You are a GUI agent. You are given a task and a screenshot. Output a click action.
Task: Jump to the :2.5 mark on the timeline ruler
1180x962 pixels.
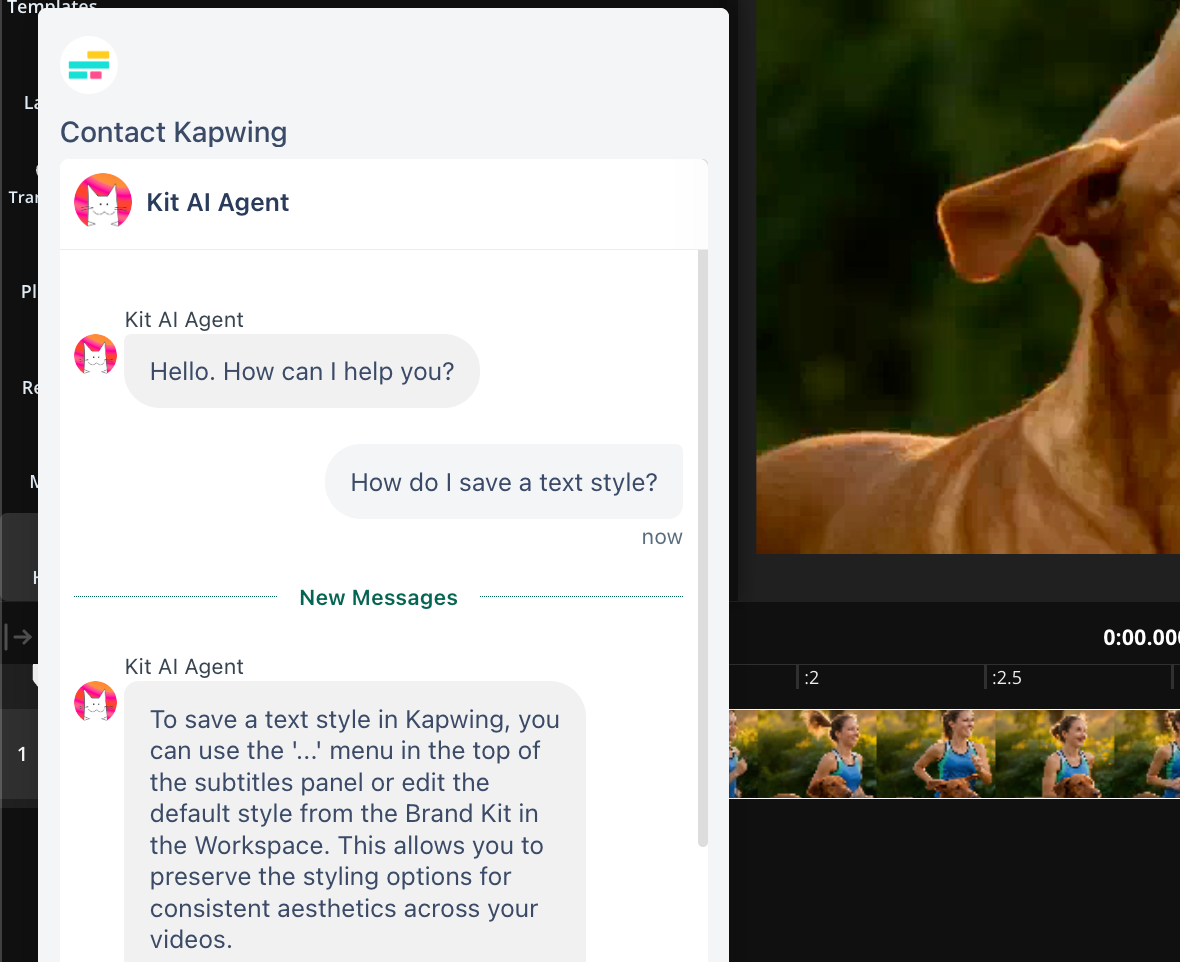coord(1006,678)
